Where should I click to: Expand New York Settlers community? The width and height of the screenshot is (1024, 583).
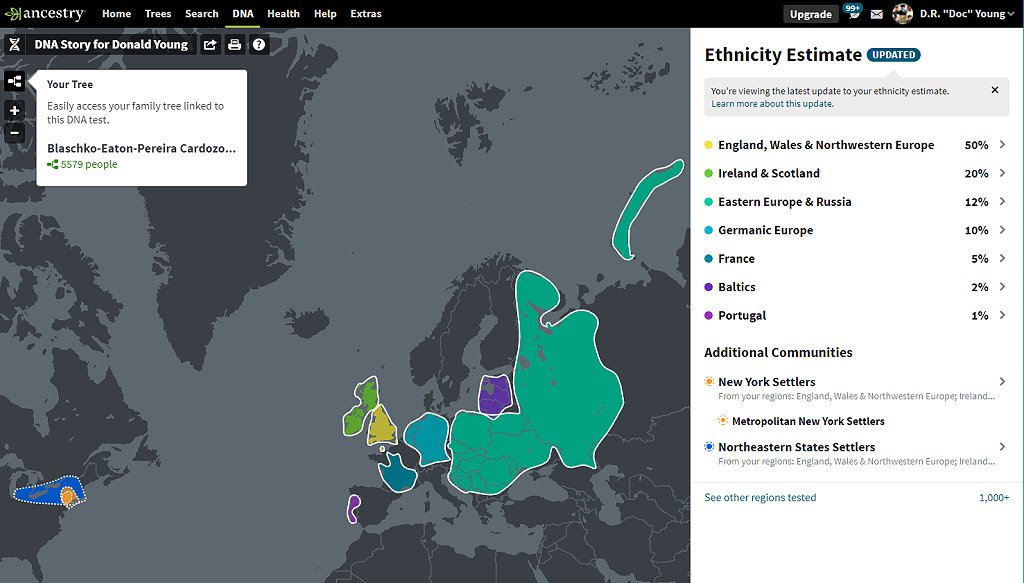(x=1002, y=381)
